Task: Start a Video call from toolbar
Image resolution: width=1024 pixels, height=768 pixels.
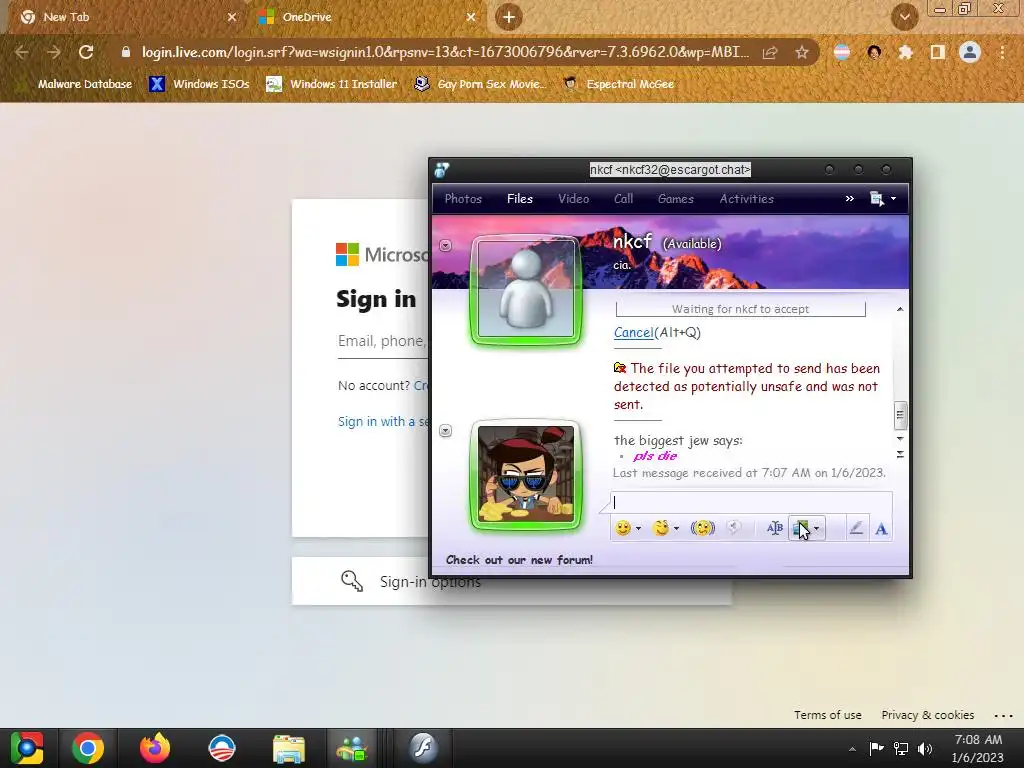Action: click(x=573, y=199)
